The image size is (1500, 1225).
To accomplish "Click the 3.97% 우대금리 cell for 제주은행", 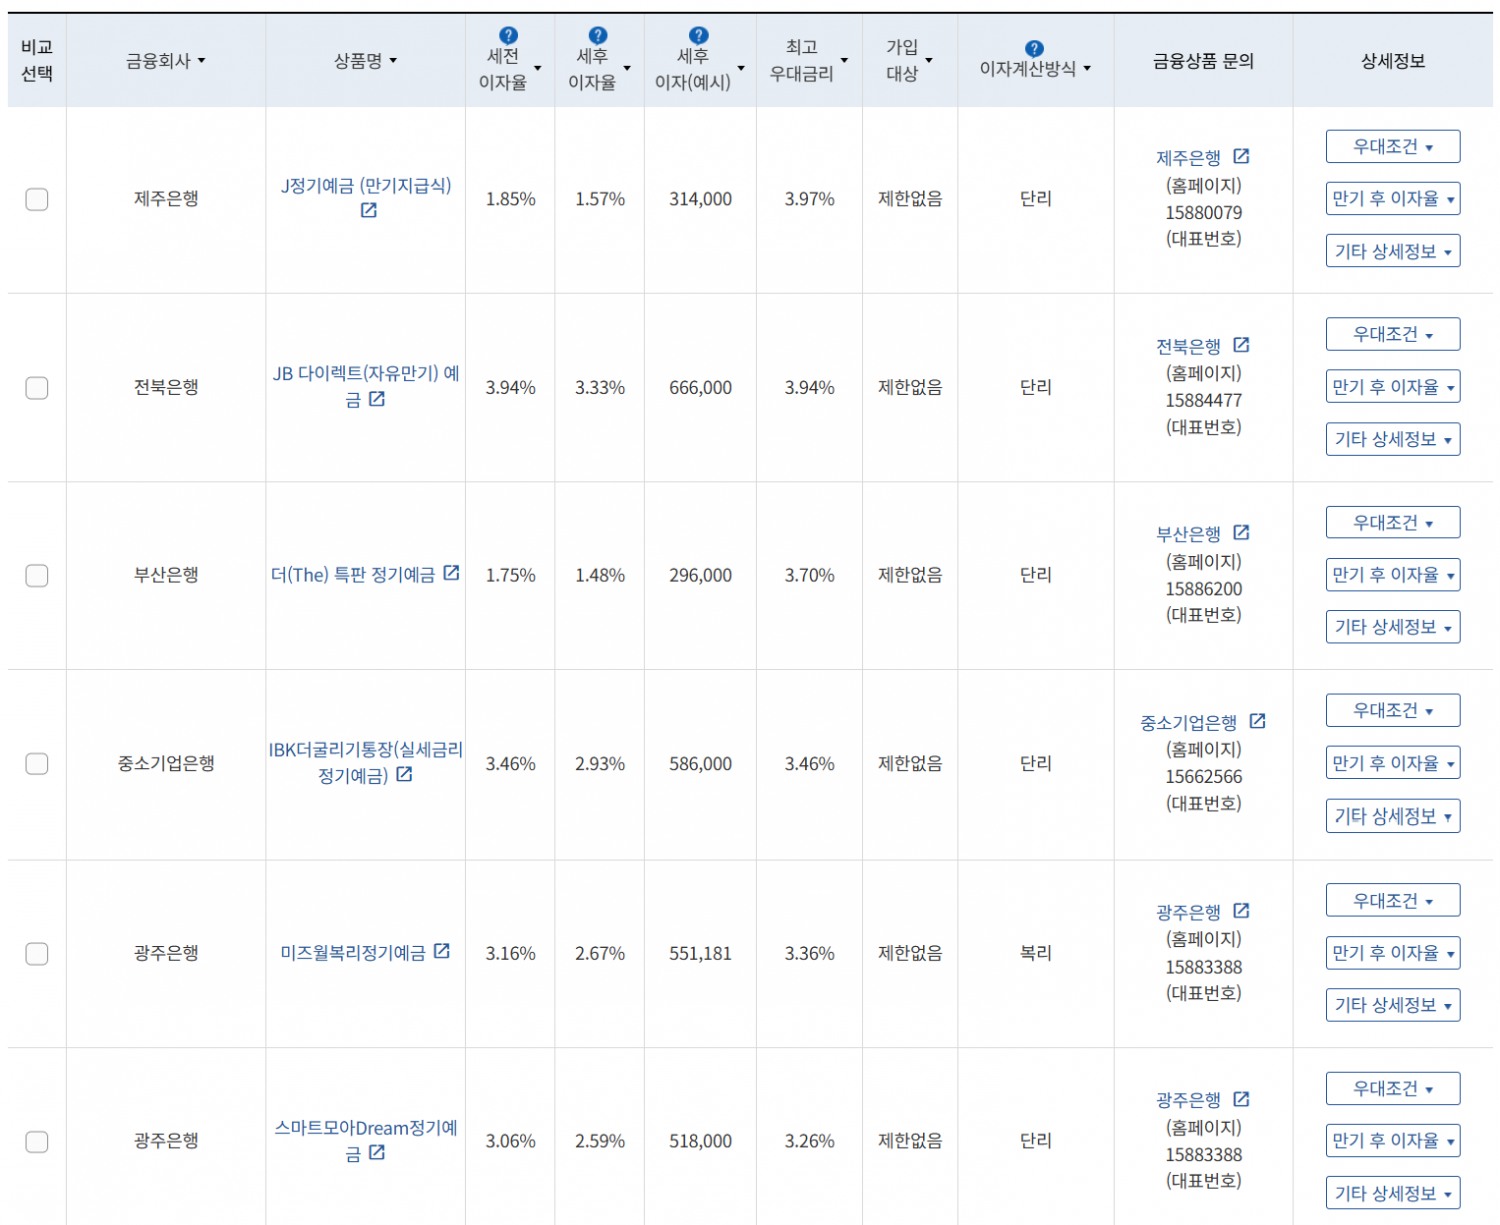I will [809, 199].
